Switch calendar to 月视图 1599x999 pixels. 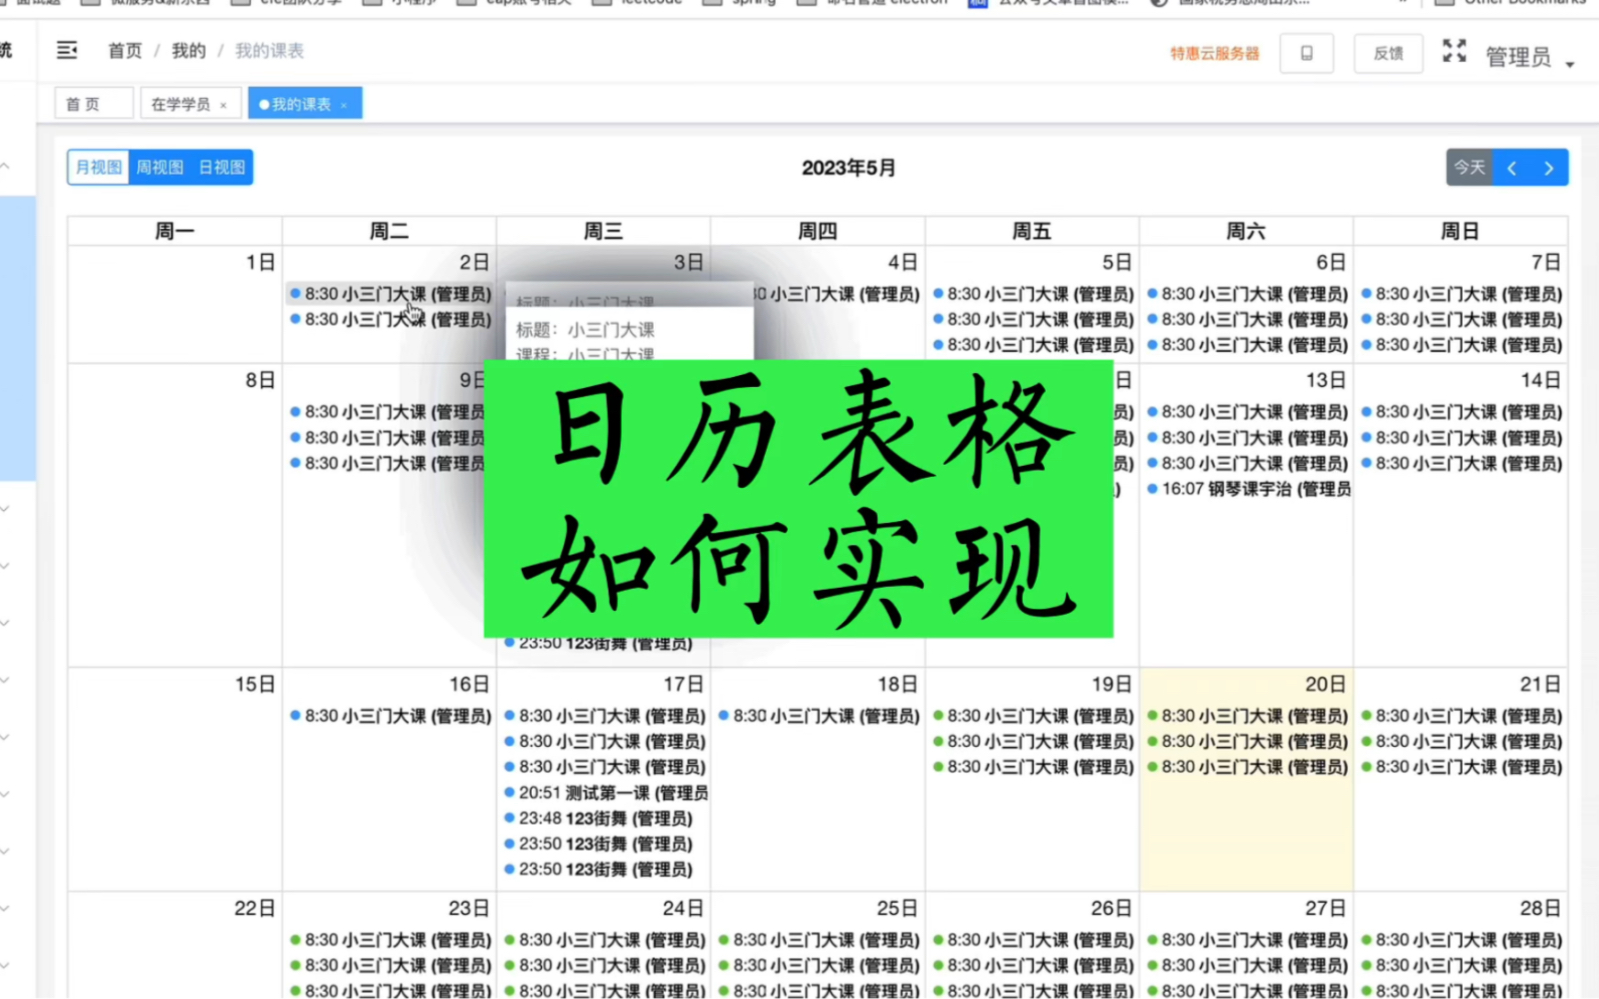pos(98,167)
